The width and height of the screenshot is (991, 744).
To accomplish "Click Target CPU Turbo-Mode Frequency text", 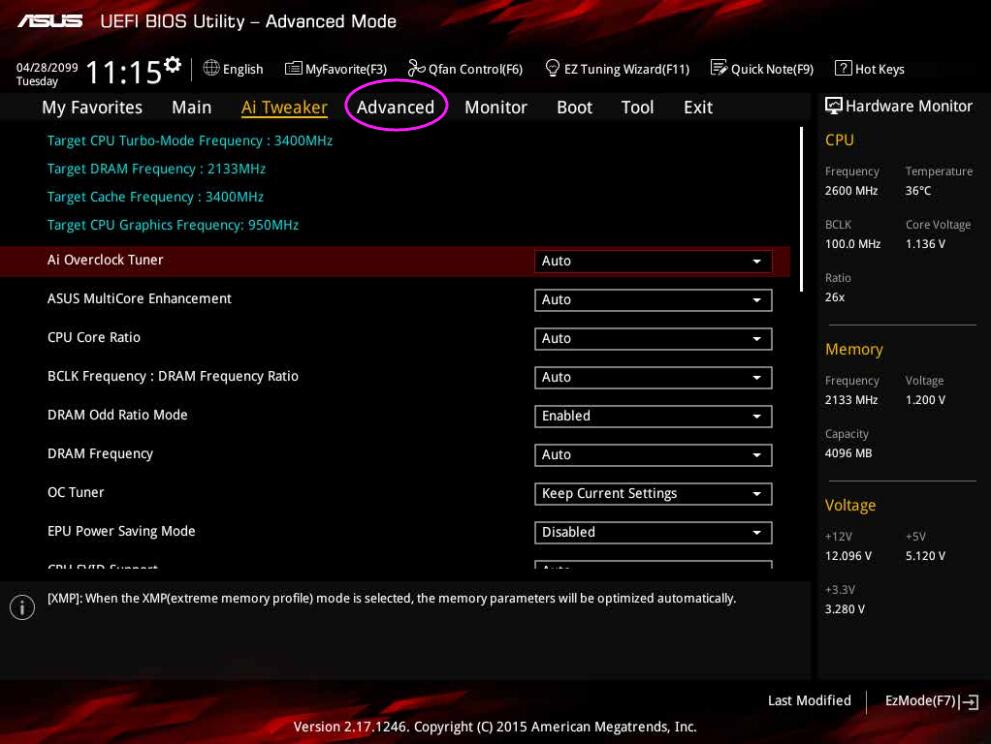I will 190,141.
